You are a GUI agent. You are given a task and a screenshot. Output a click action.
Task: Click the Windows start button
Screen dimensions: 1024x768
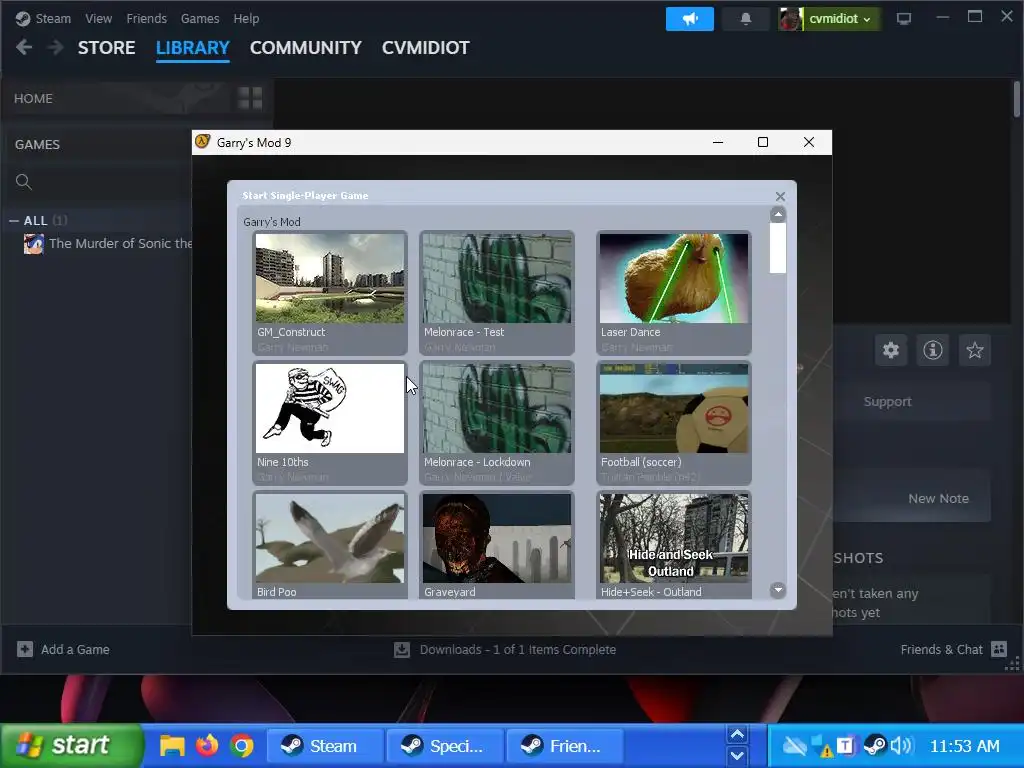(x=71, y=745)
